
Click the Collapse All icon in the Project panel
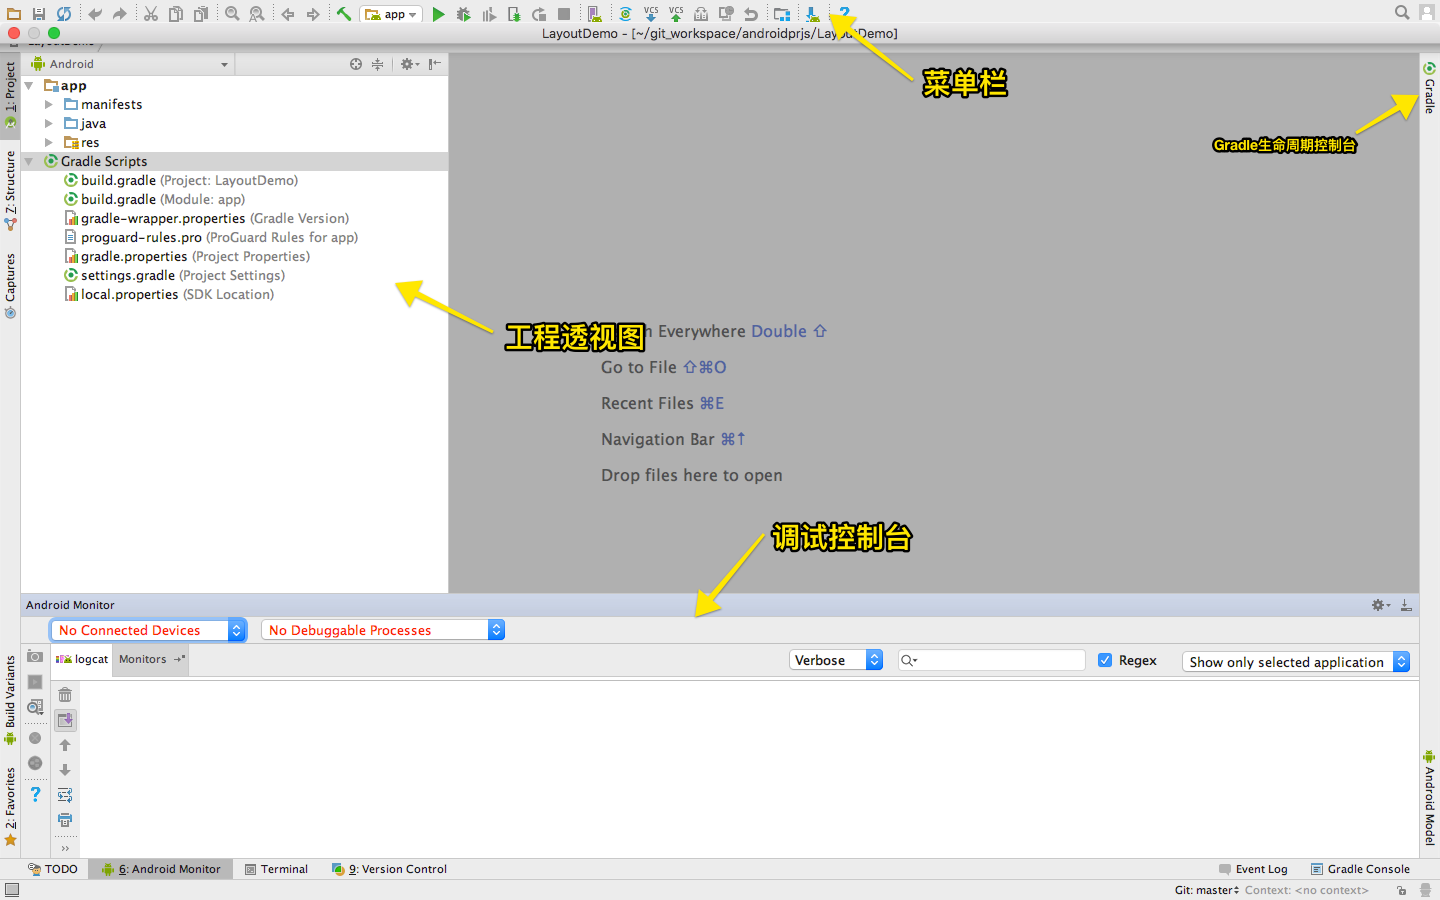(x=377, y=64)
